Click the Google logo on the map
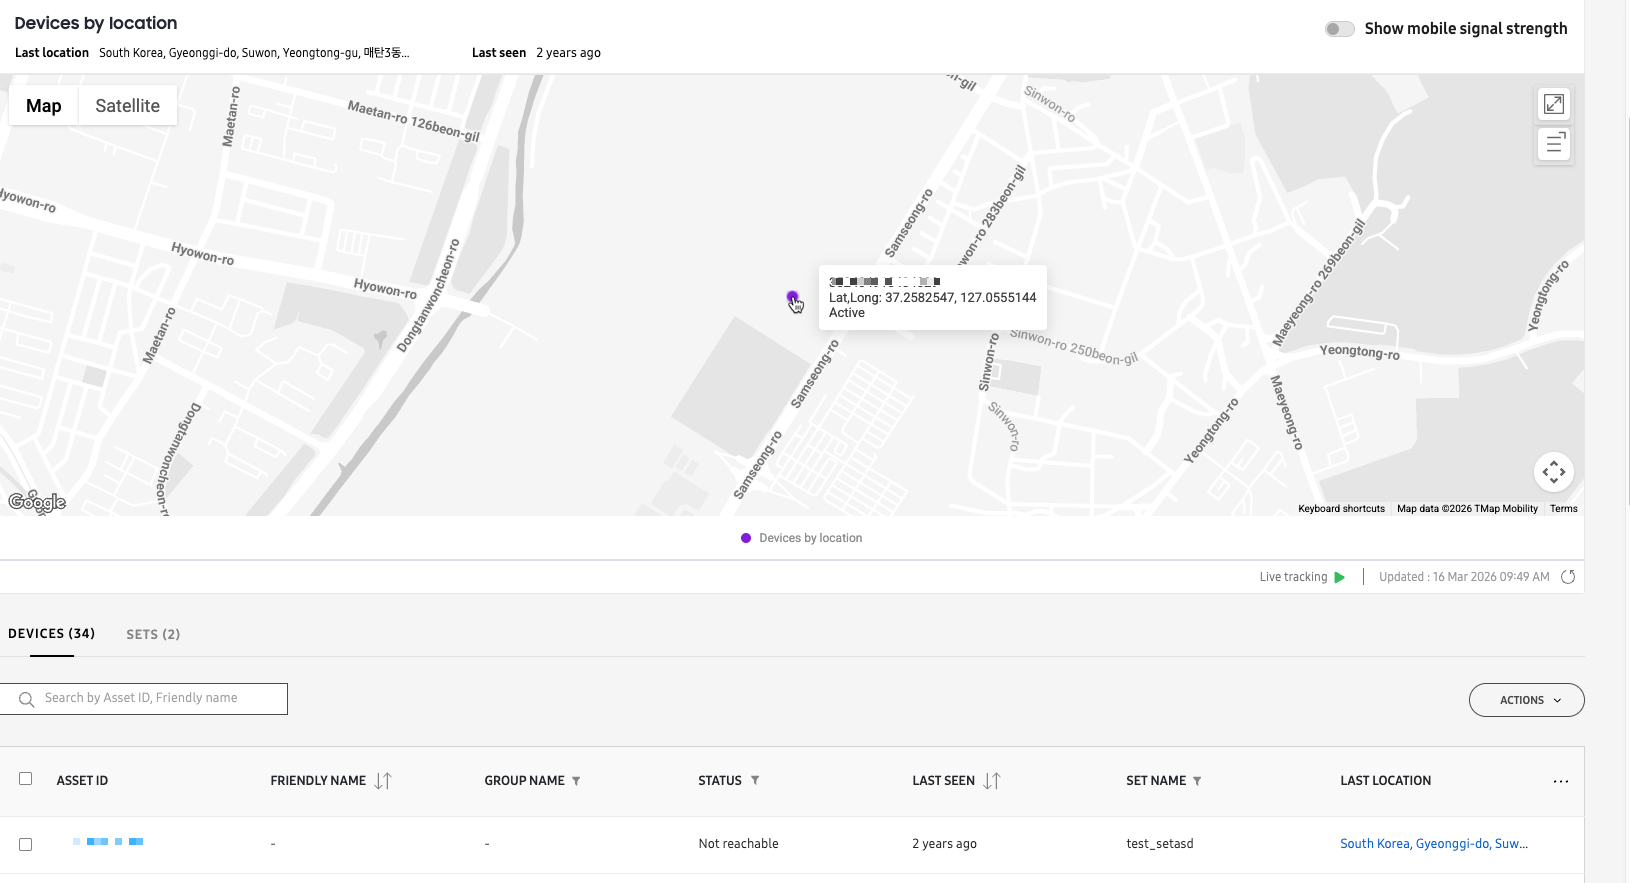1630x883 pixels. pyautogui.click(x=37, y=502)
